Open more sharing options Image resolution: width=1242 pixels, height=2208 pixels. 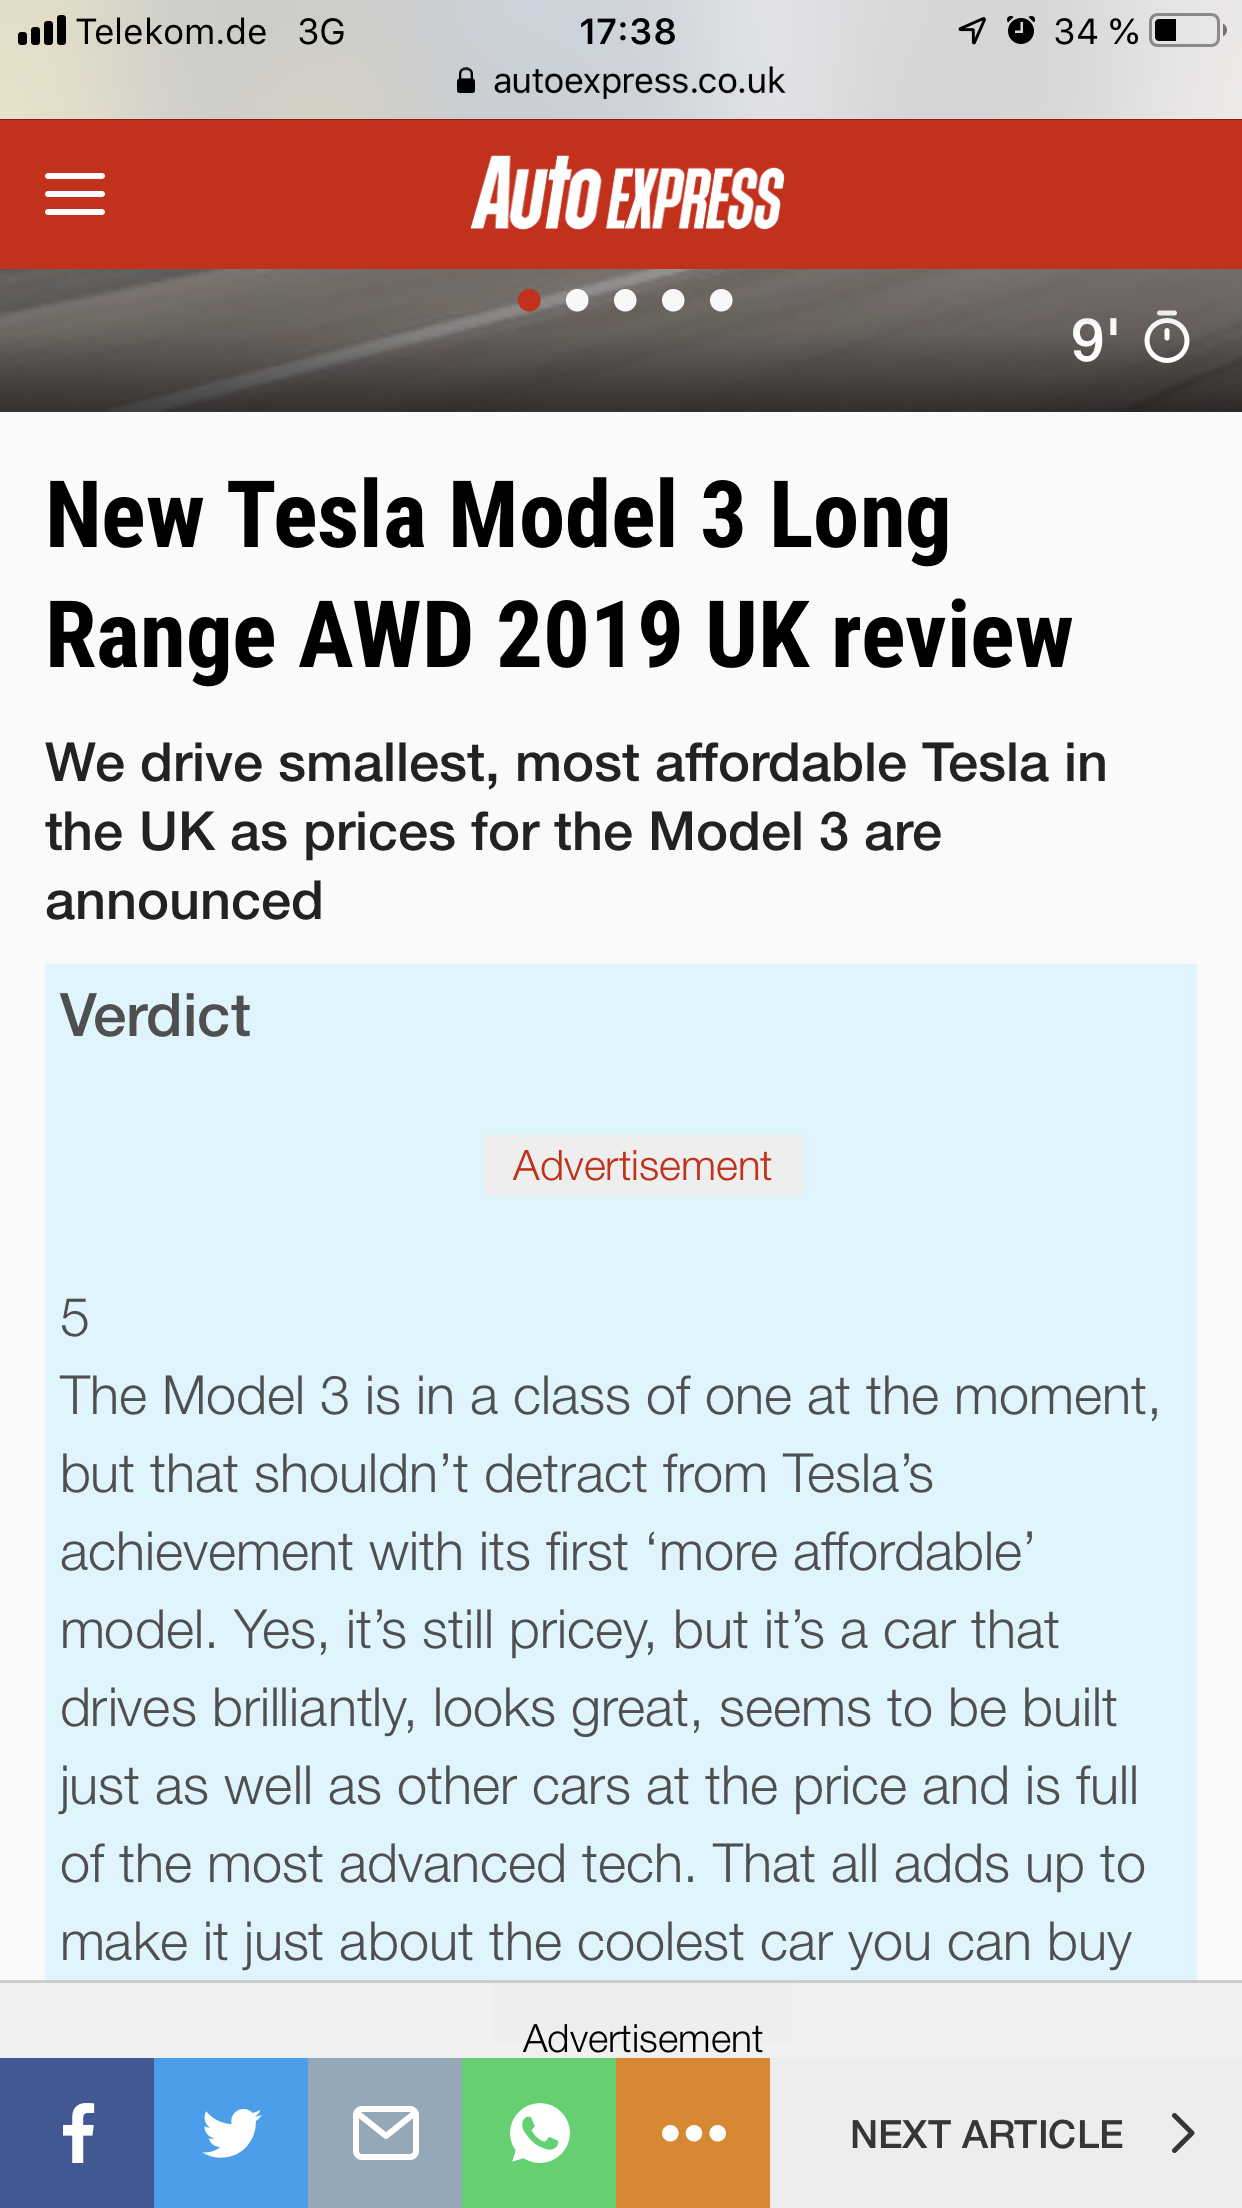coord(693,2133)
